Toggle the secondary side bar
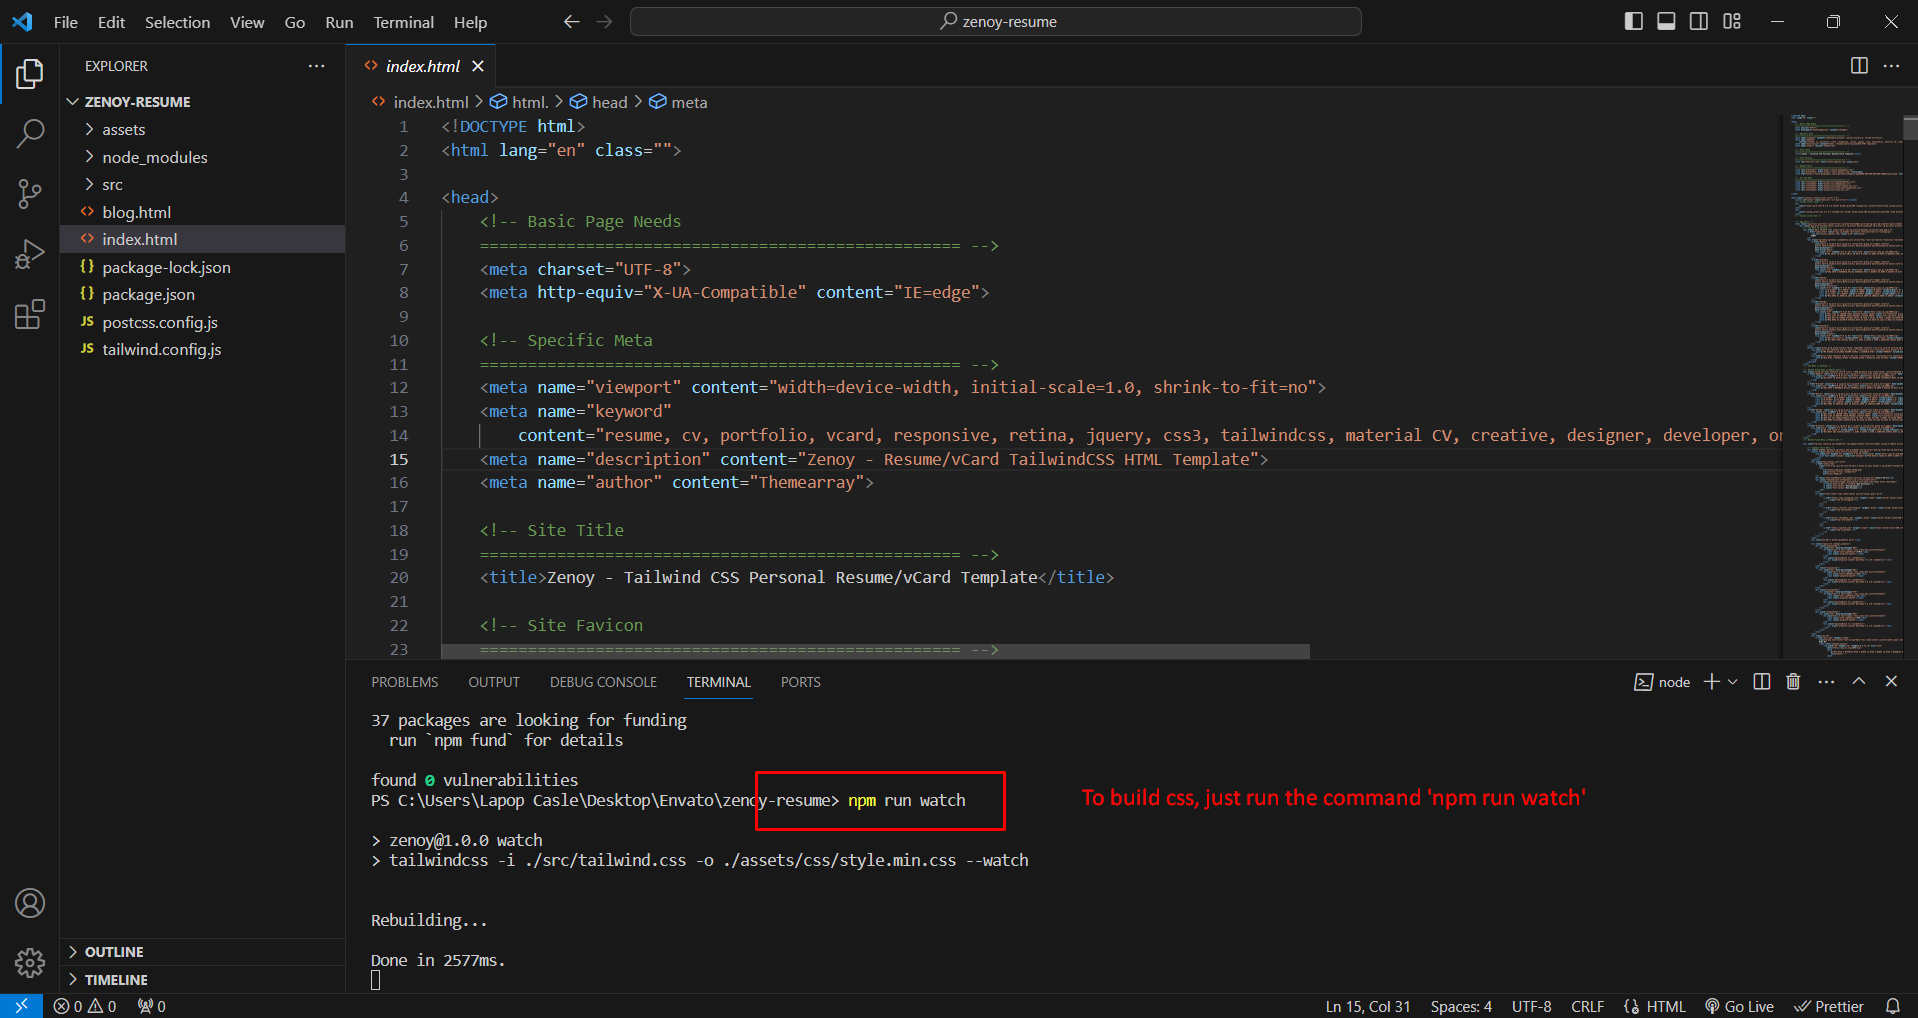The height and width of the screenshot is (1018, 1918). [1699, 21]
